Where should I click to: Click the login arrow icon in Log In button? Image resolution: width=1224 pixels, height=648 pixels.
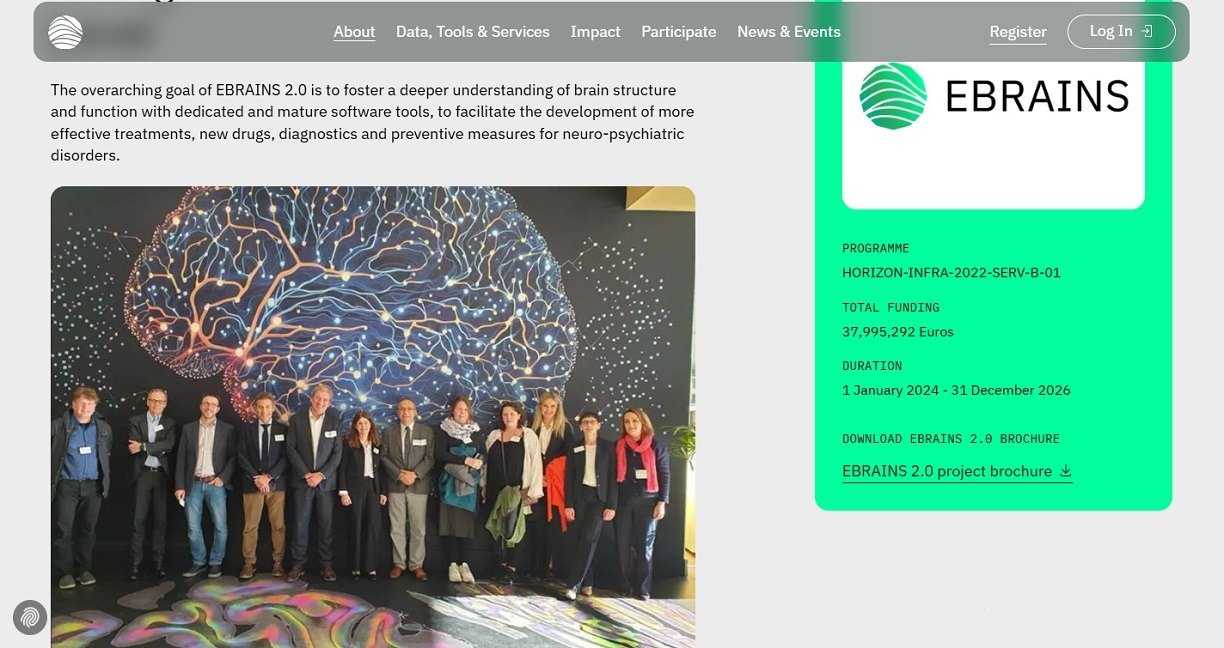point(1147,31)
